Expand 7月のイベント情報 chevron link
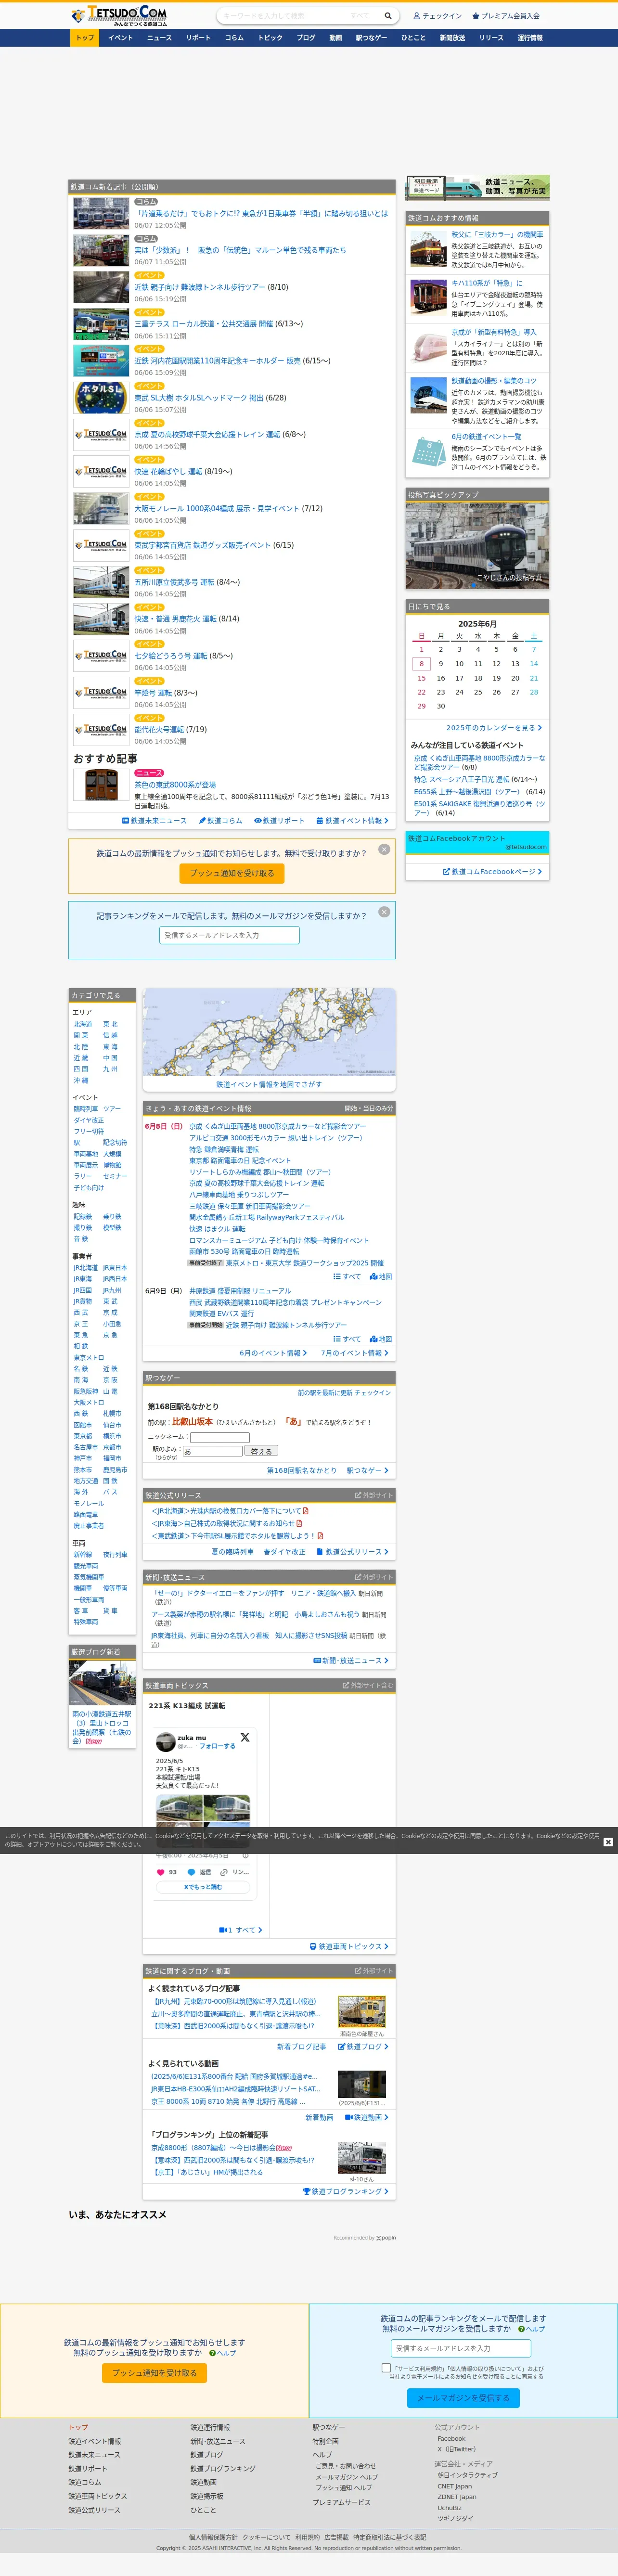The height and width of the screenshot is (2576, 618). [355, 1353]
